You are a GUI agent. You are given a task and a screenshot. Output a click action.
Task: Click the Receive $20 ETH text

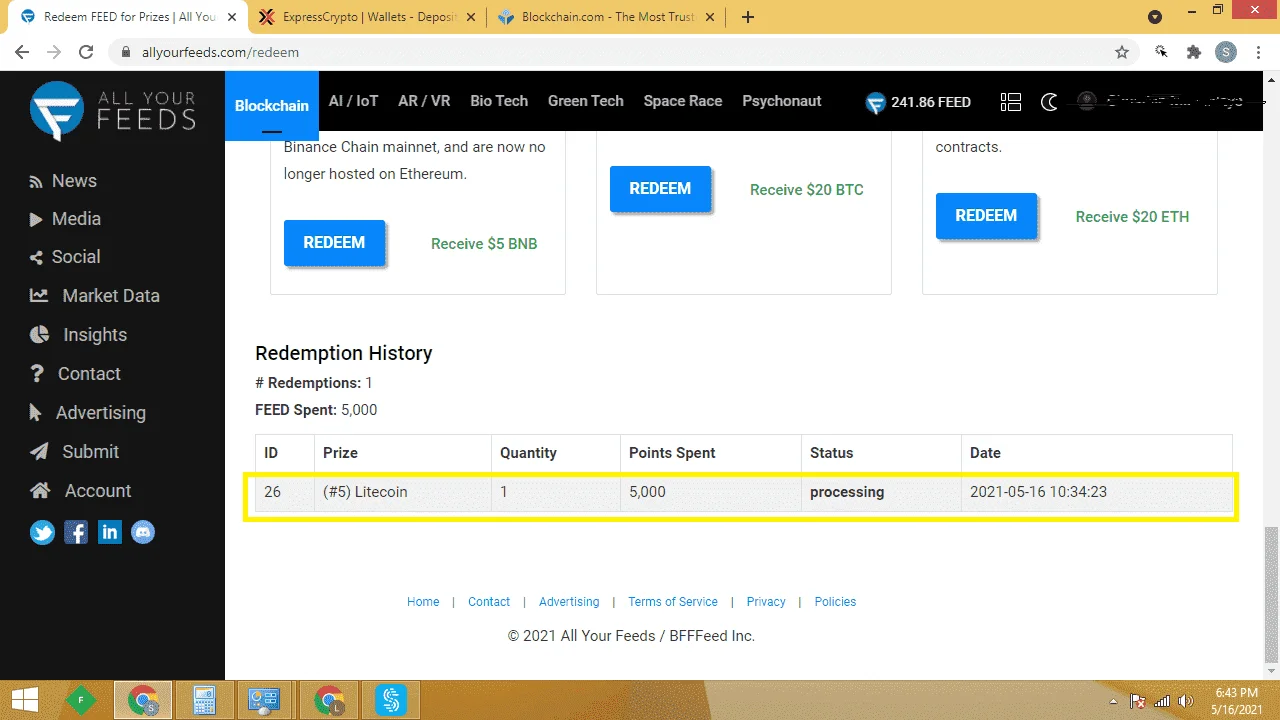tap(1132, 217)
